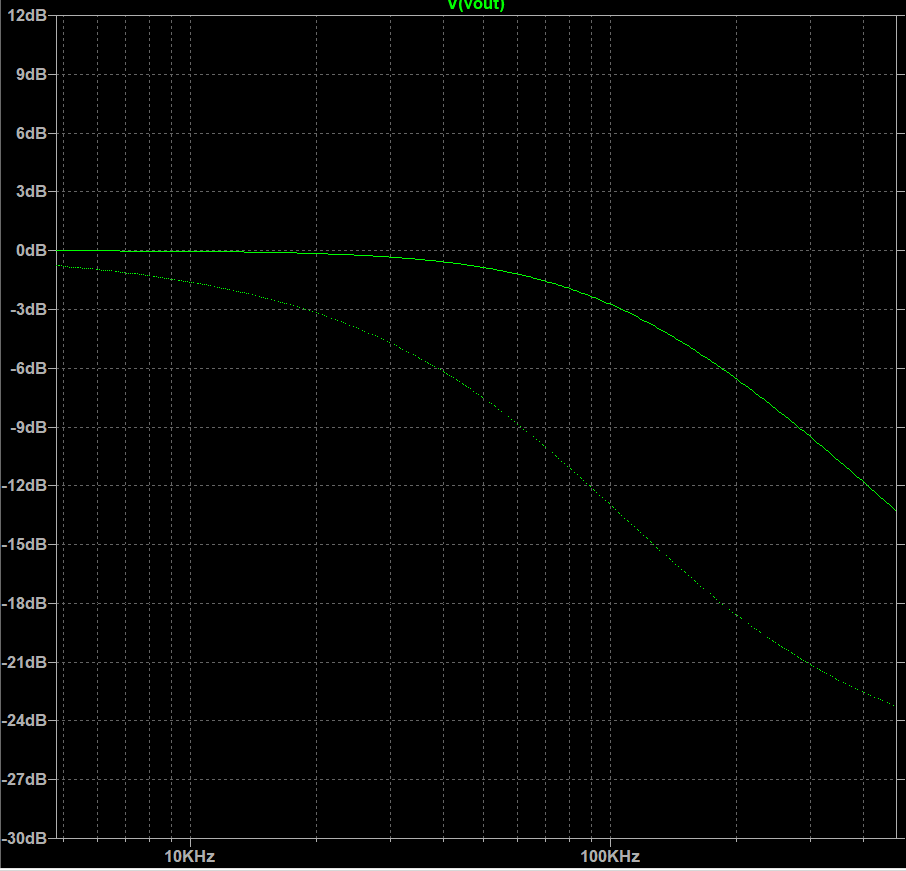Viewport: 906px width, 871px height.
Task: Click the -30dB axis label
Action: (24, 838)
